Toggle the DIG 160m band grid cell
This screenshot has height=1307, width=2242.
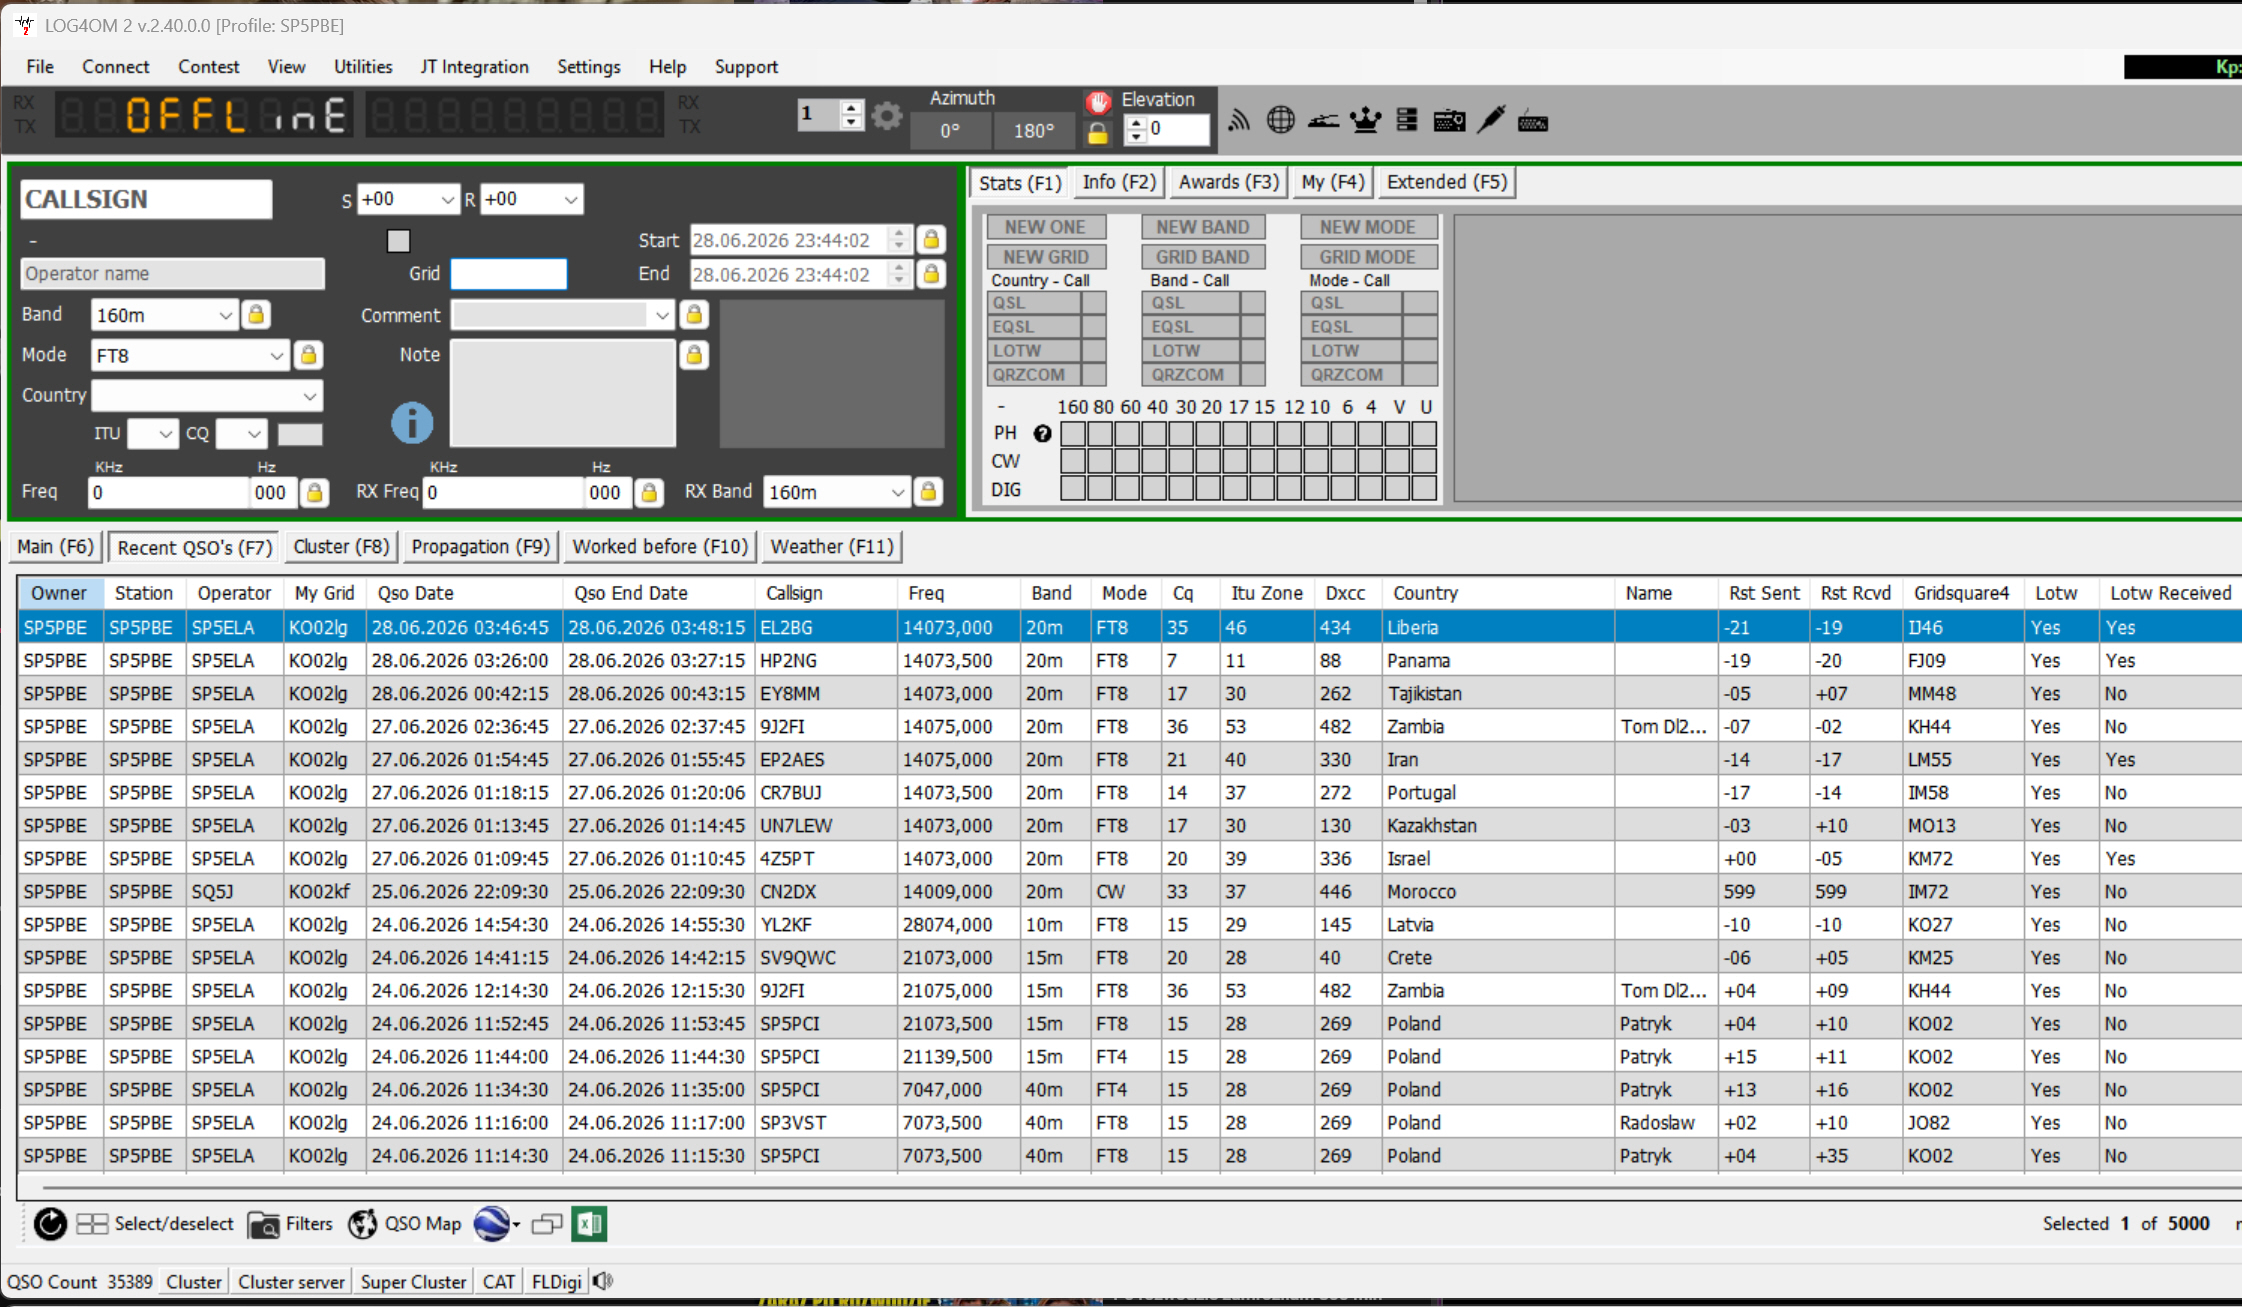pos(1073,489)
